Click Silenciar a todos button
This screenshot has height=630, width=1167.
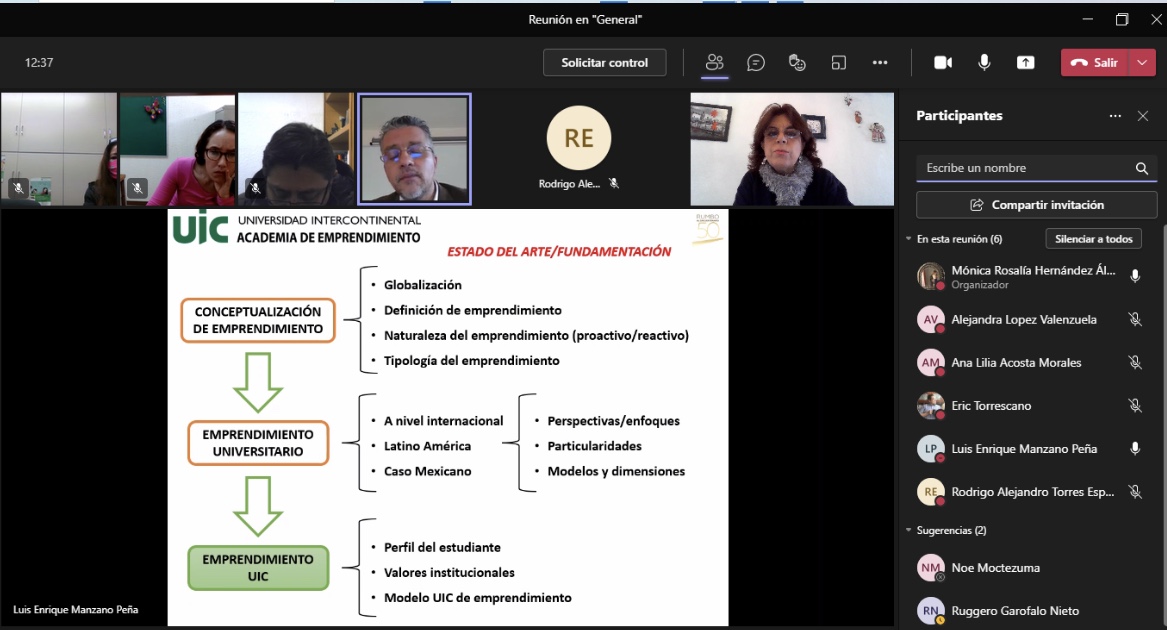tap(1093, 239)
